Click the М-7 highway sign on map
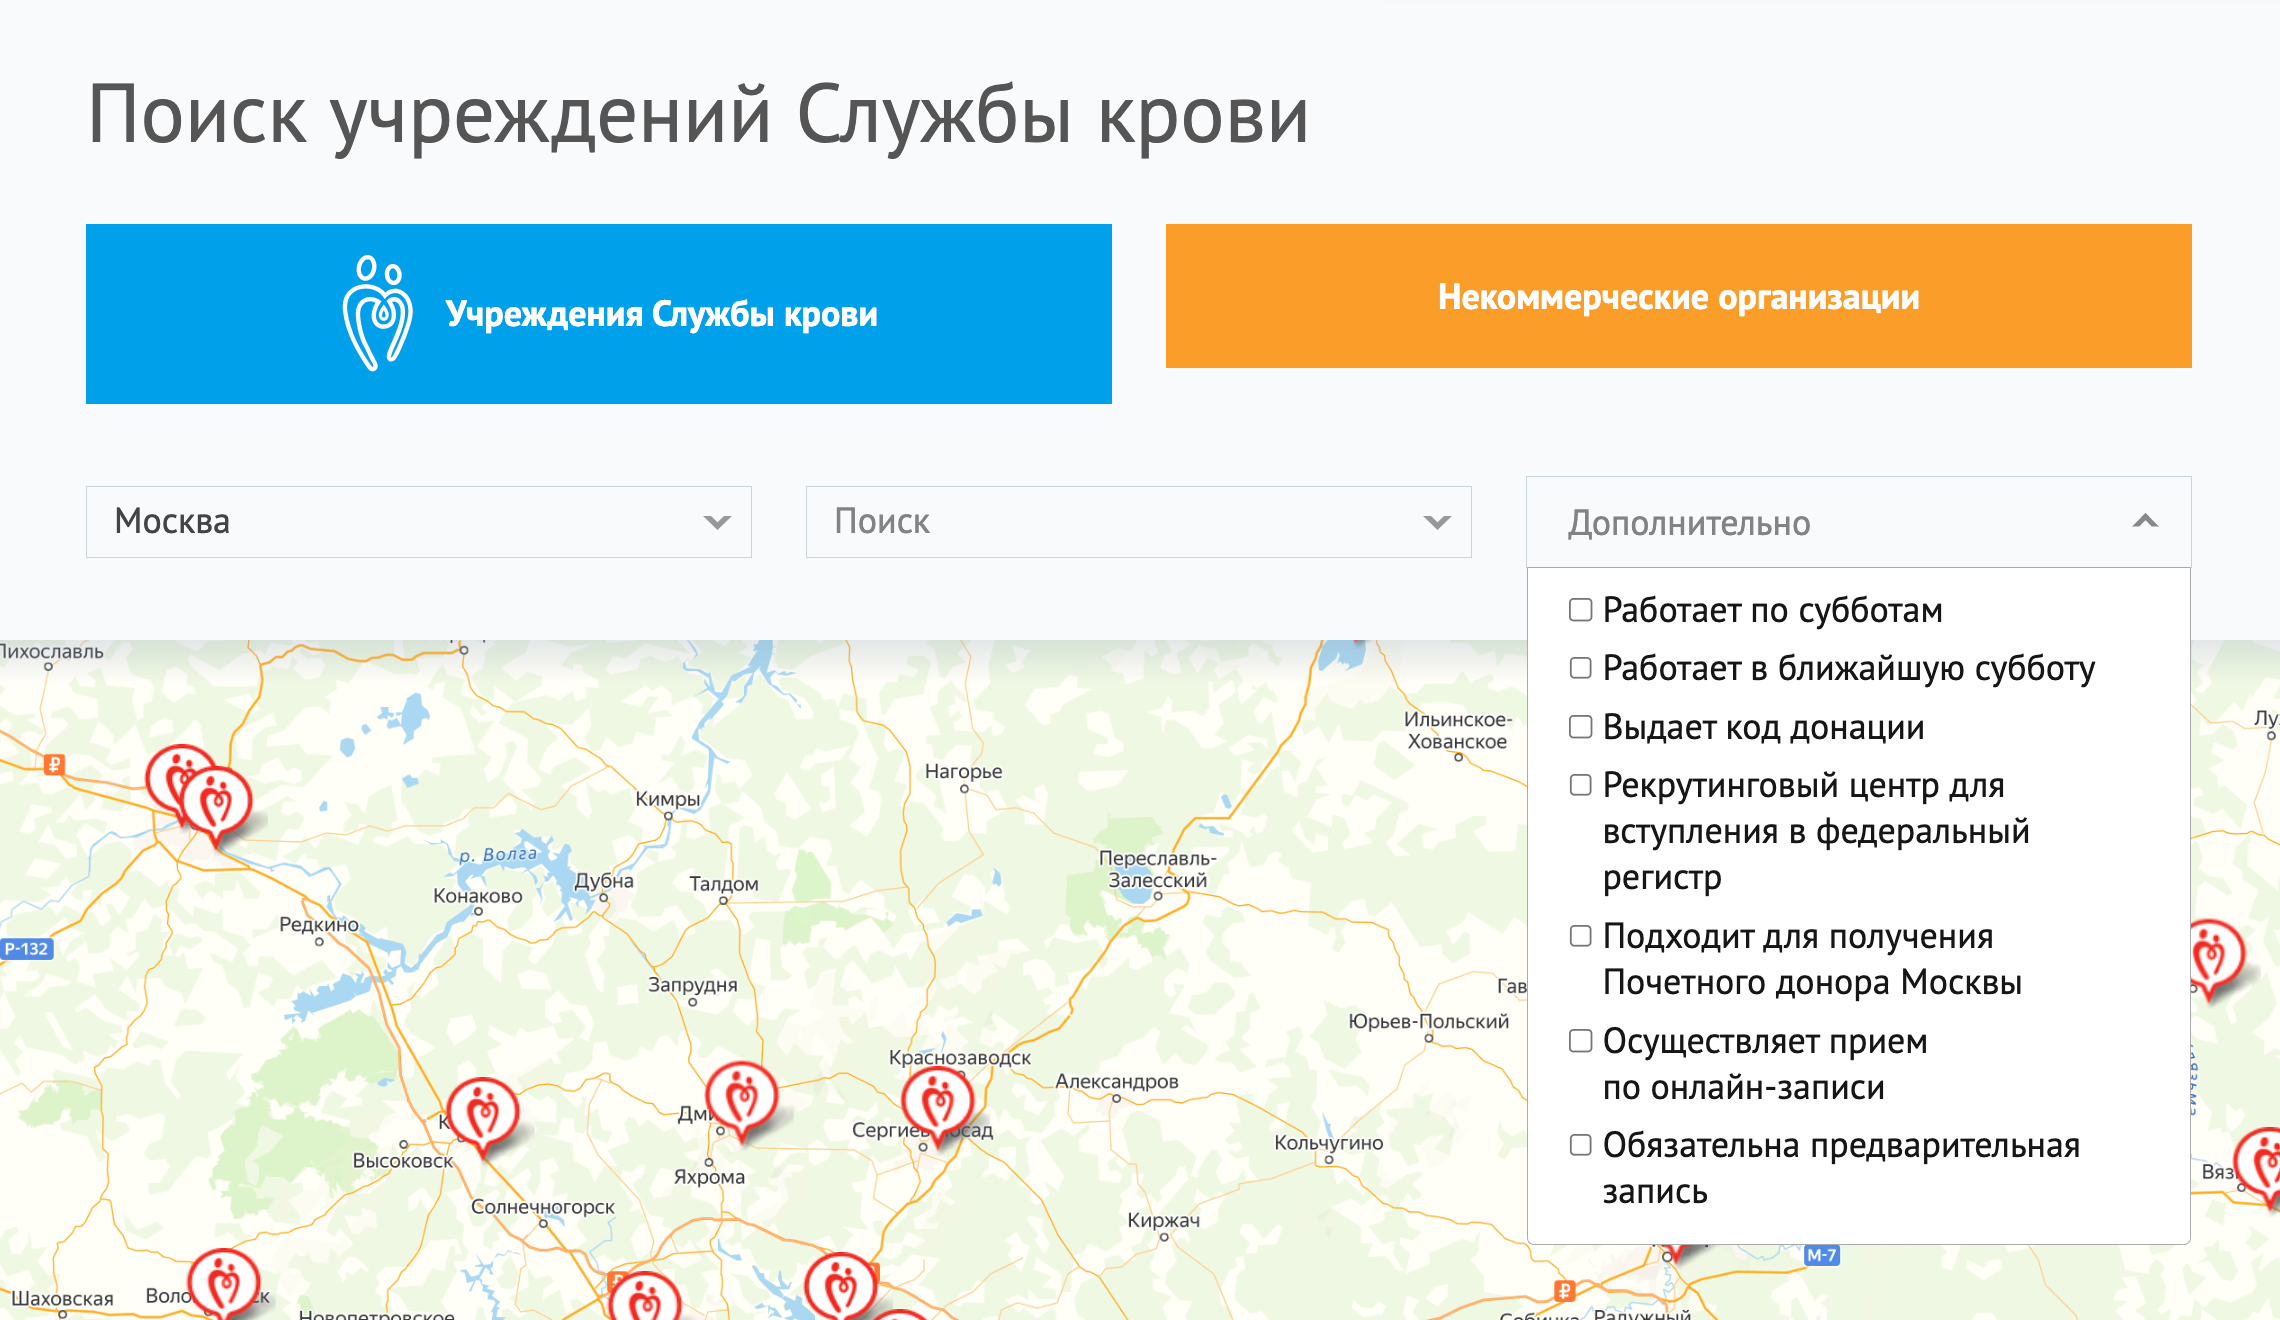 coord(1821,1254)
